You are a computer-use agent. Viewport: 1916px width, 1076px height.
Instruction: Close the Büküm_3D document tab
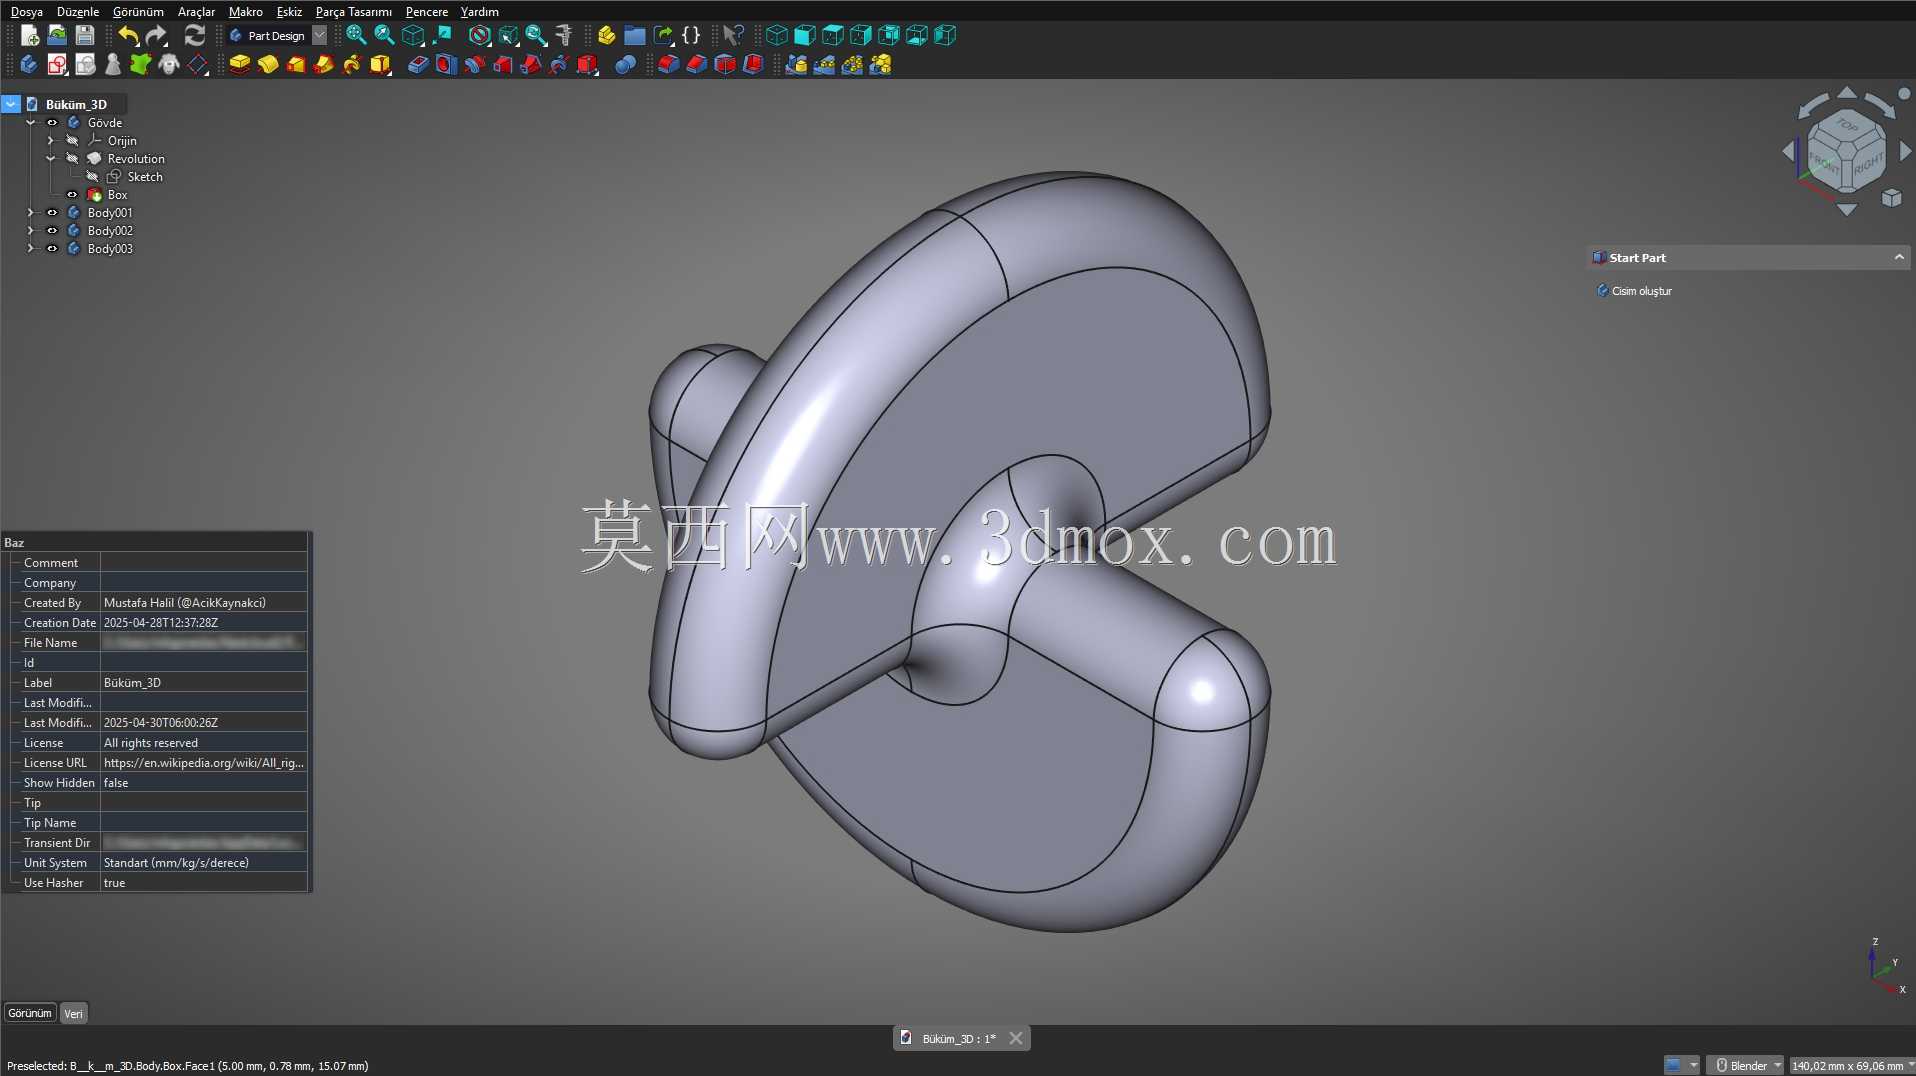click(x=1016, y=1039)
